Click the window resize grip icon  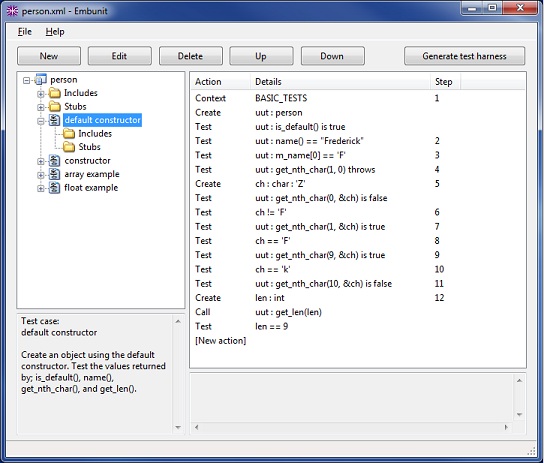[x=532, y=451]
